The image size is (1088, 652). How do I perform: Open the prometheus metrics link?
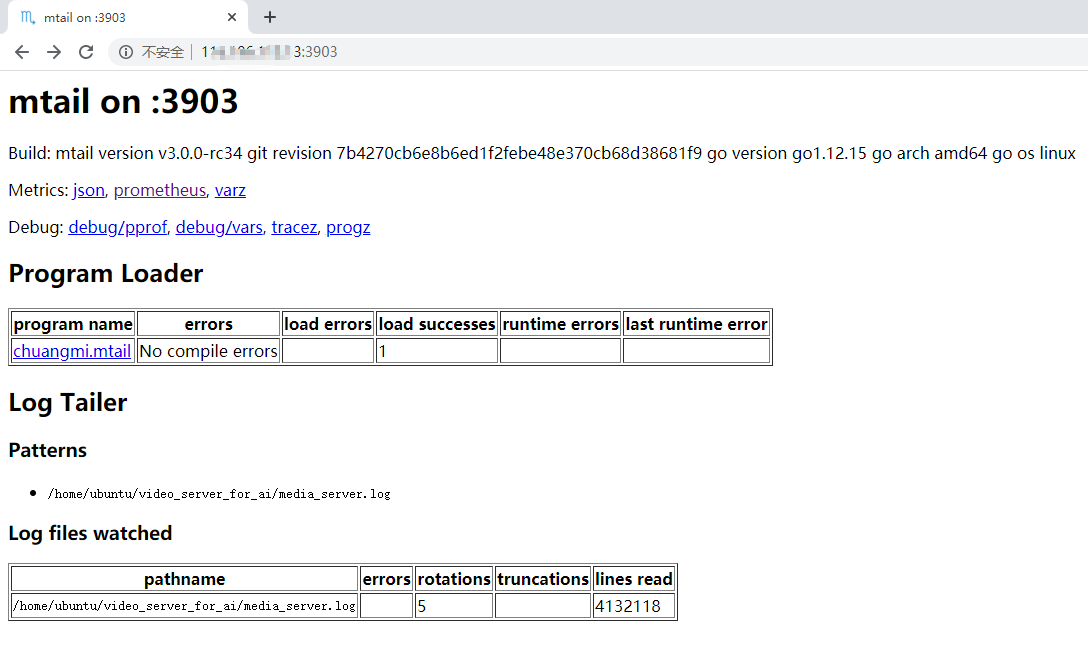point(160,190)
